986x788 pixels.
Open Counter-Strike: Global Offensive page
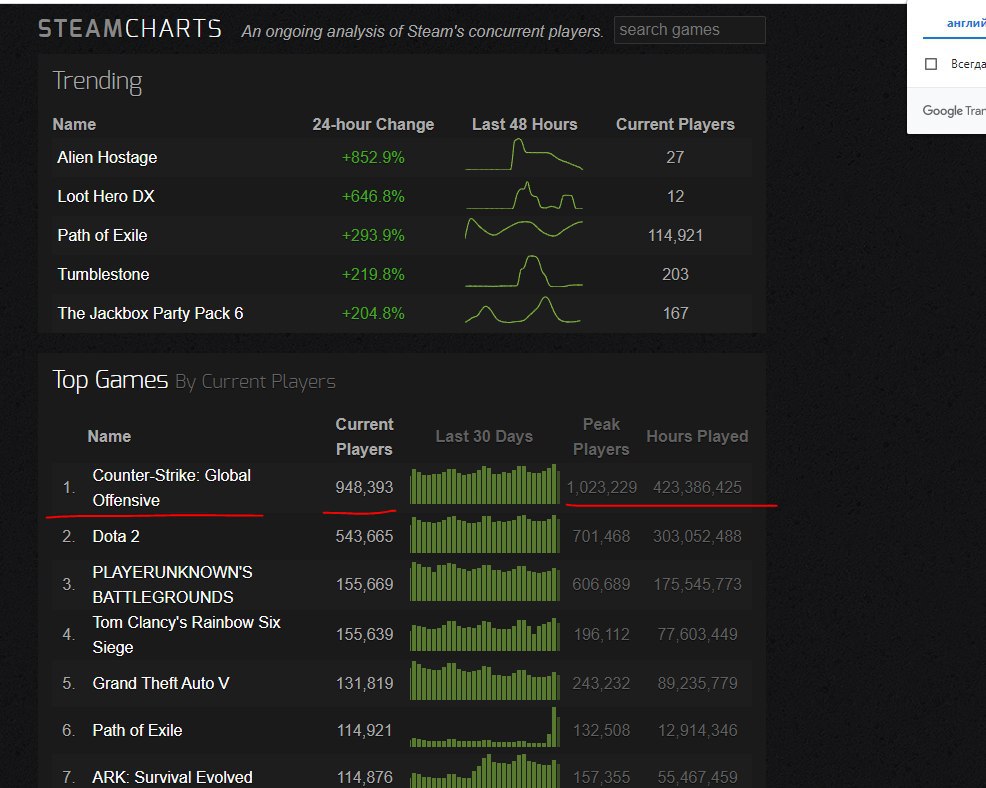(171, 487)
